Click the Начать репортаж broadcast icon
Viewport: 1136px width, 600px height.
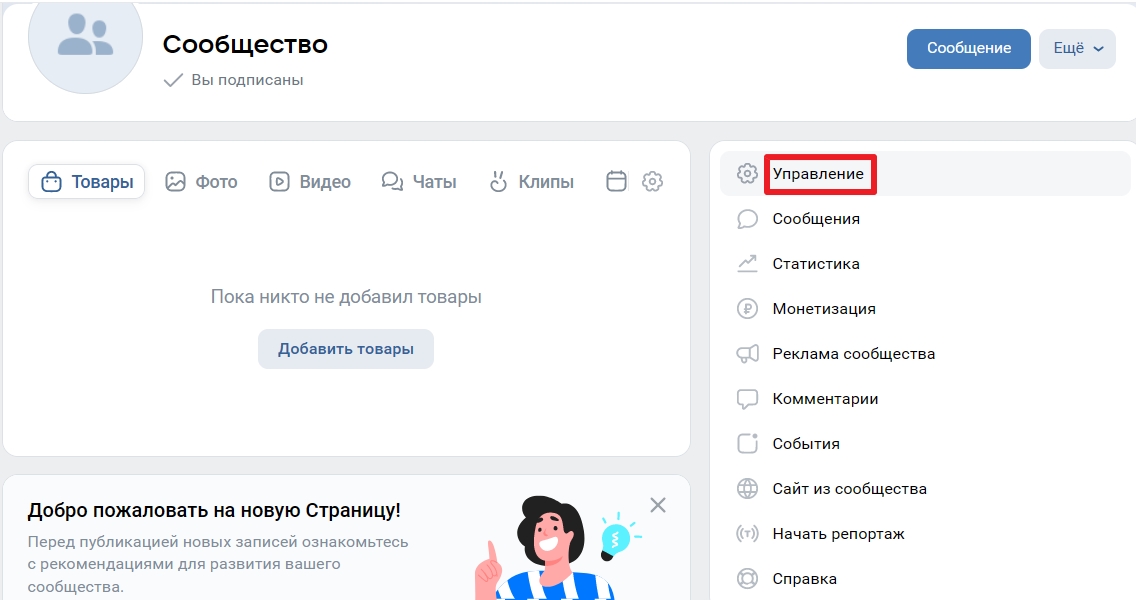tap(747, 533)
